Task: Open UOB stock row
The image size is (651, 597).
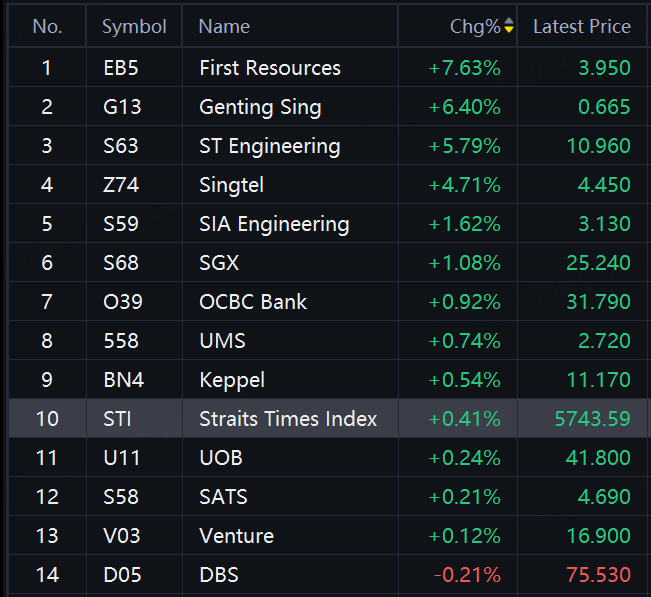Action: coord(328,458)
